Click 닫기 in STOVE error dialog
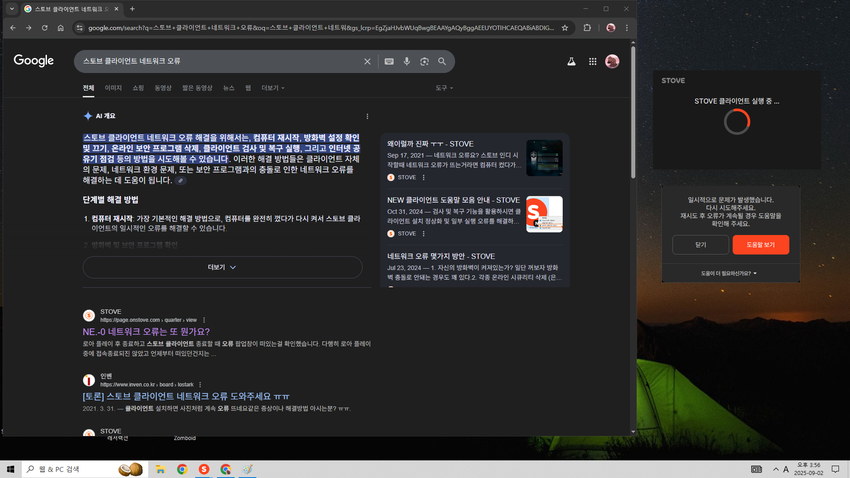This screenshot has width=850, height=478. (x=700, y=245)
